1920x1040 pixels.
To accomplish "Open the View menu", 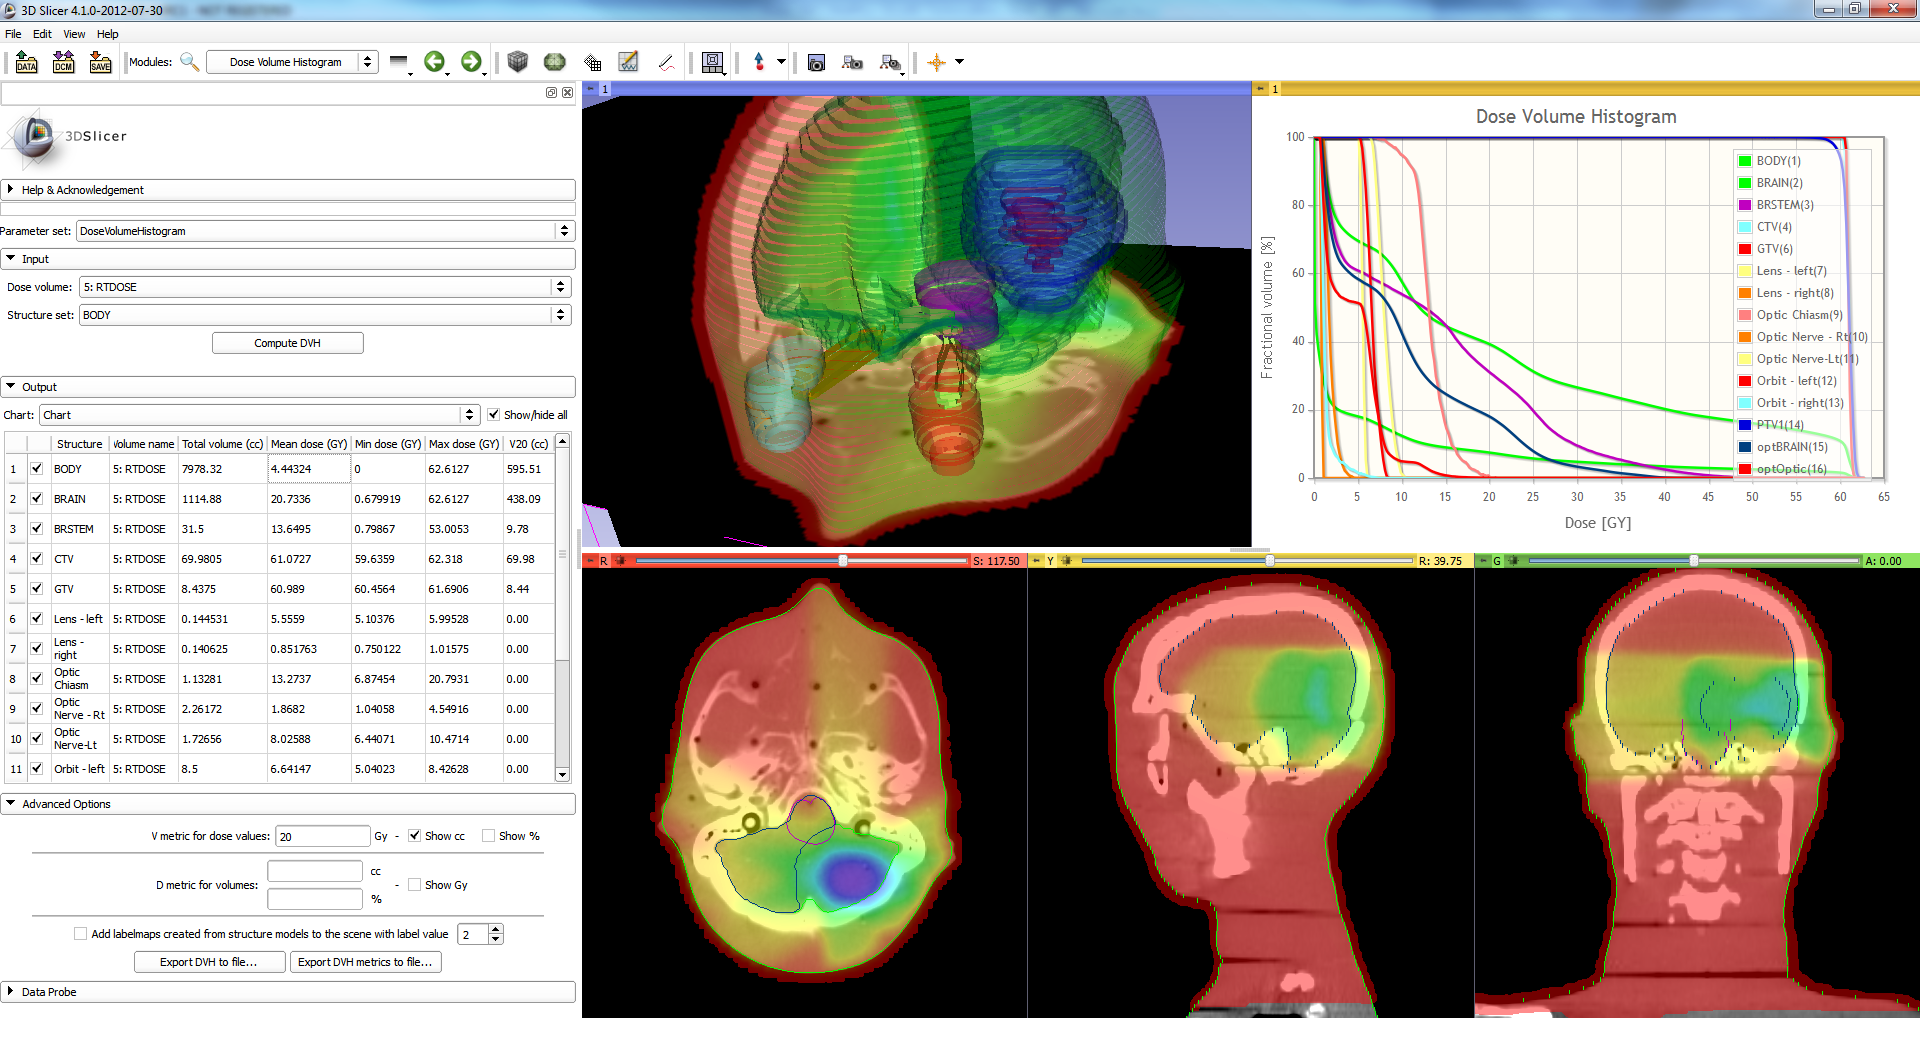I will point(74,34).
